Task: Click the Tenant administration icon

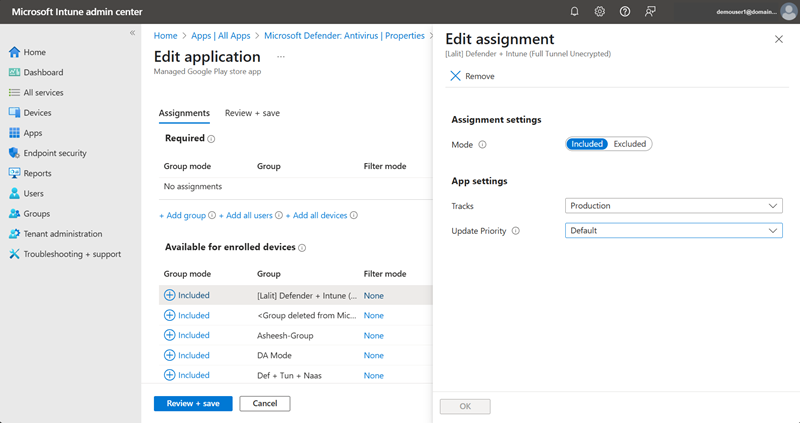Action: coord(14,234)
